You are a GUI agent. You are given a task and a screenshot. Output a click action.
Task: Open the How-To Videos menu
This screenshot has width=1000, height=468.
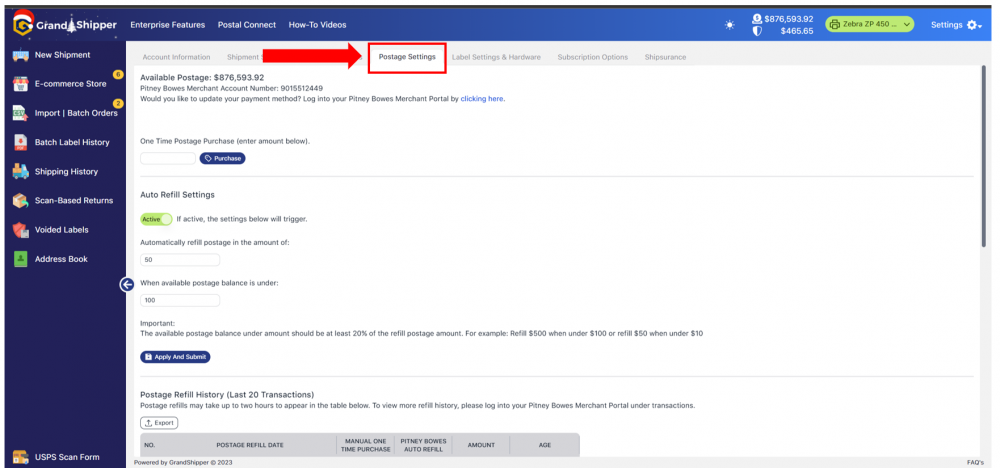click(x=318, y=25)
